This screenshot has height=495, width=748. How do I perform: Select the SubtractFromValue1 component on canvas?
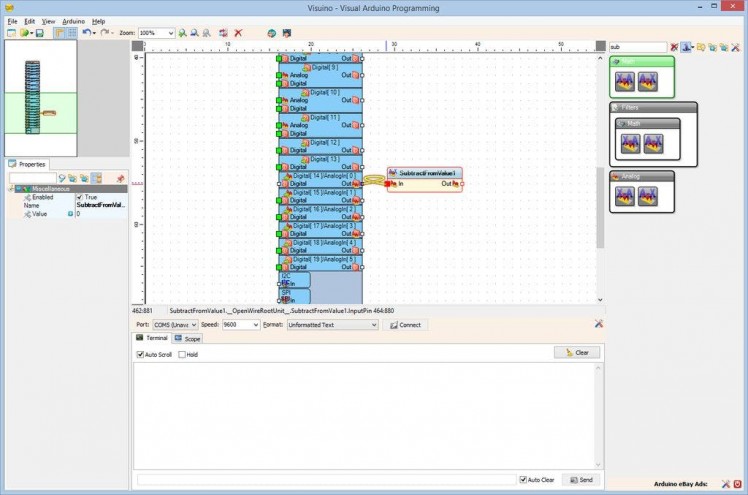pos(425,174)
